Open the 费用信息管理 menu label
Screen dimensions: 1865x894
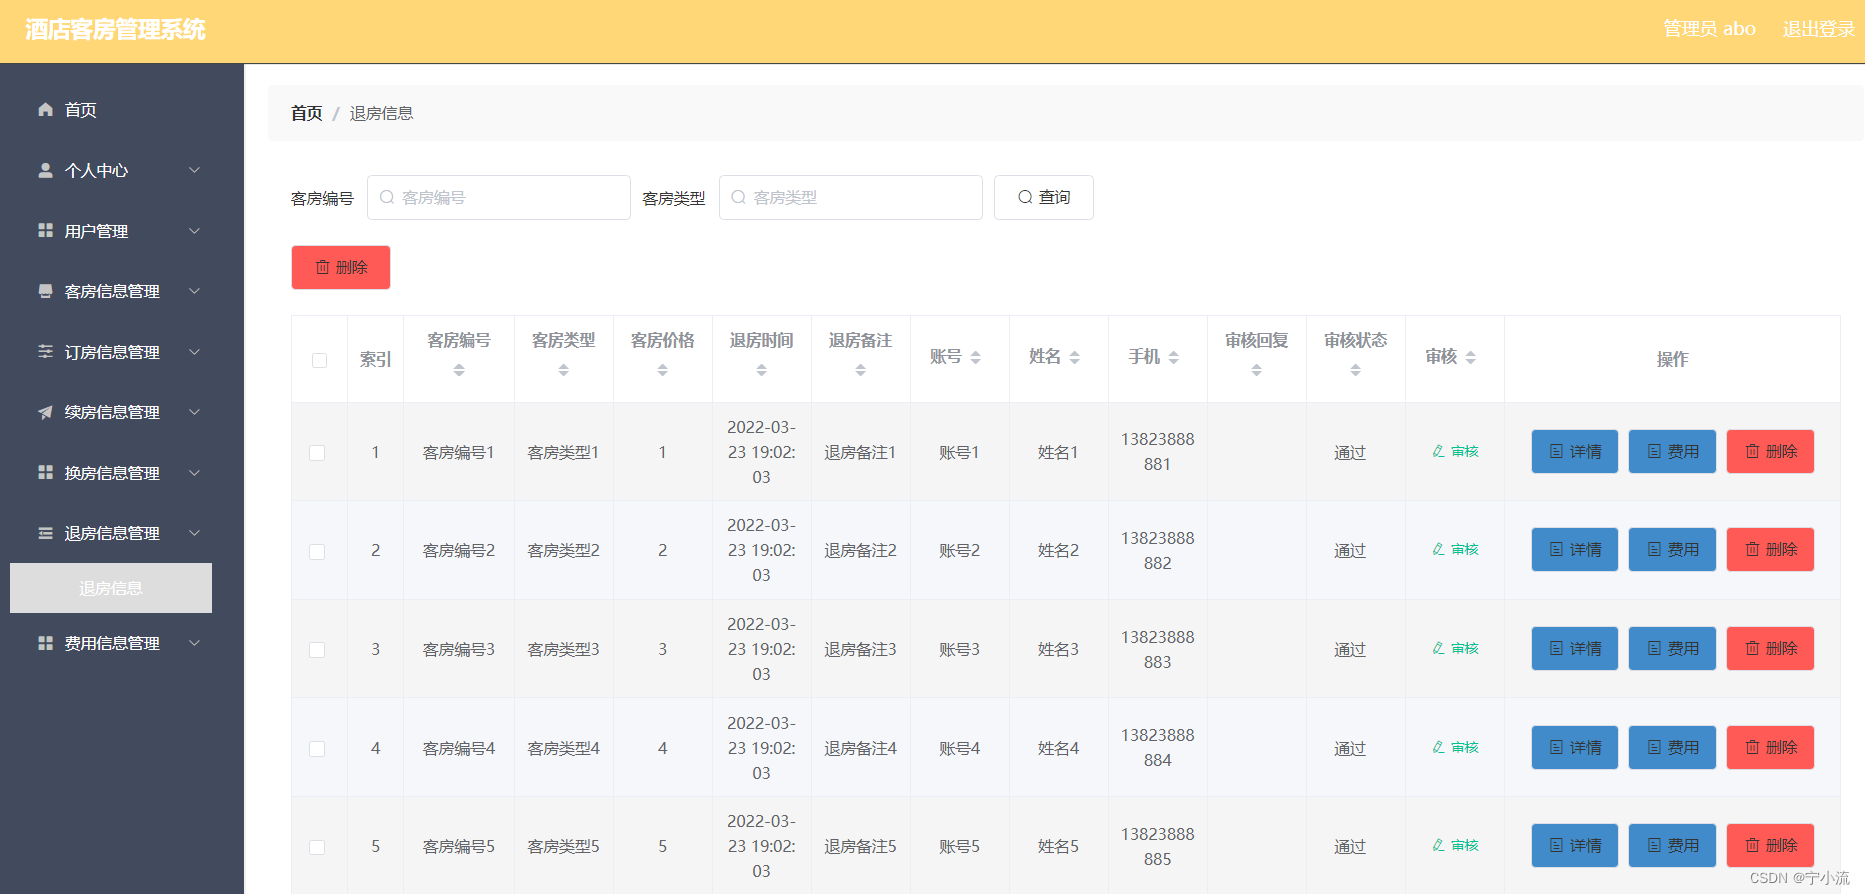pos(112,643)
